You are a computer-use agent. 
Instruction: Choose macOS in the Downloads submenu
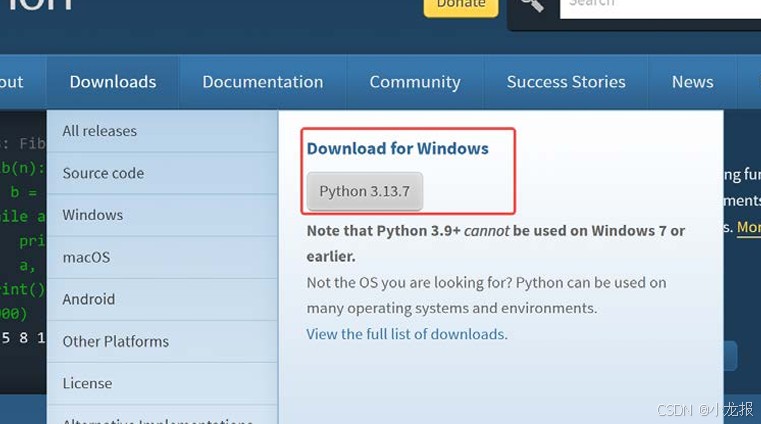tap(86, 257)
